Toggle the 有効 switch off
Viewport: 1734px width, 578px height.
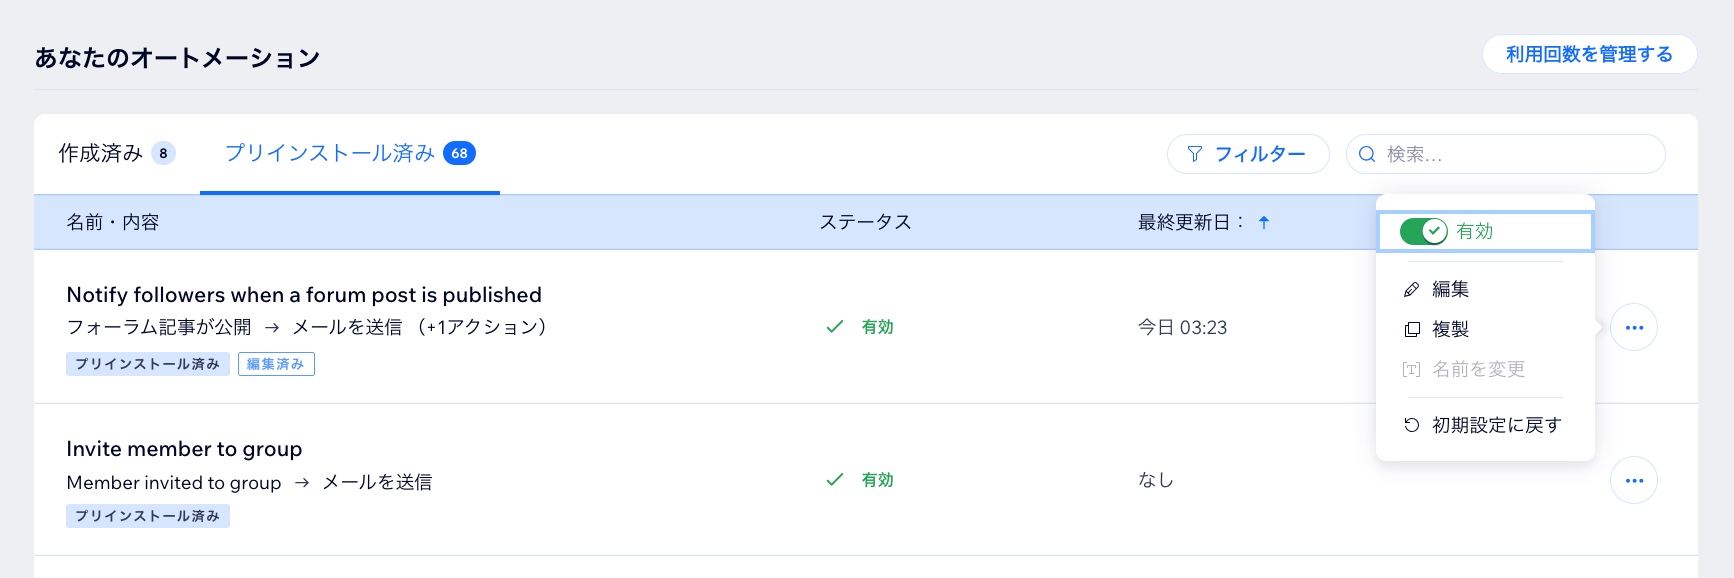point(1423,231)
